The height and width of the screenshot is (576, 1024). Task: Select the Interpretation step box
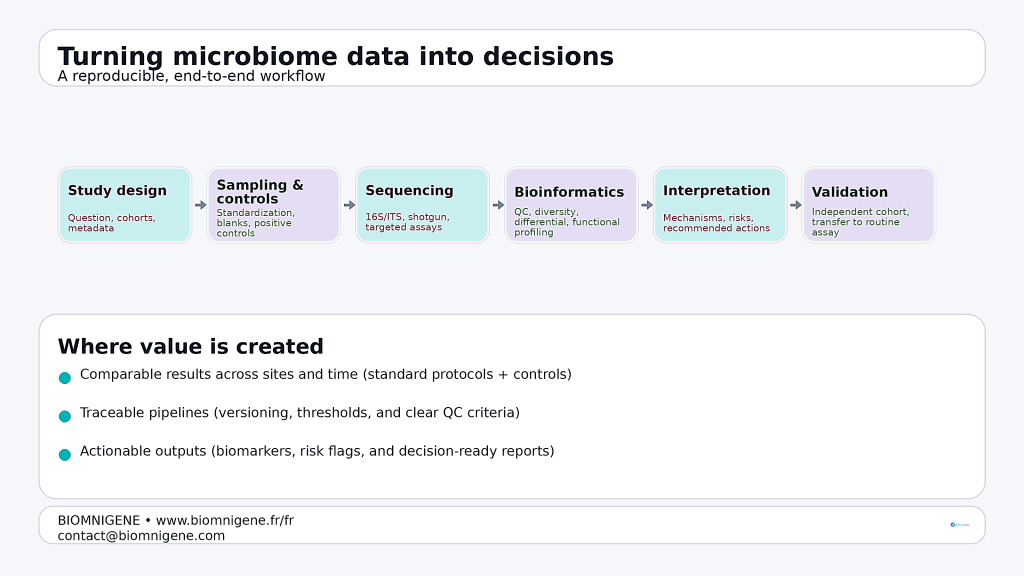[720, 205]
